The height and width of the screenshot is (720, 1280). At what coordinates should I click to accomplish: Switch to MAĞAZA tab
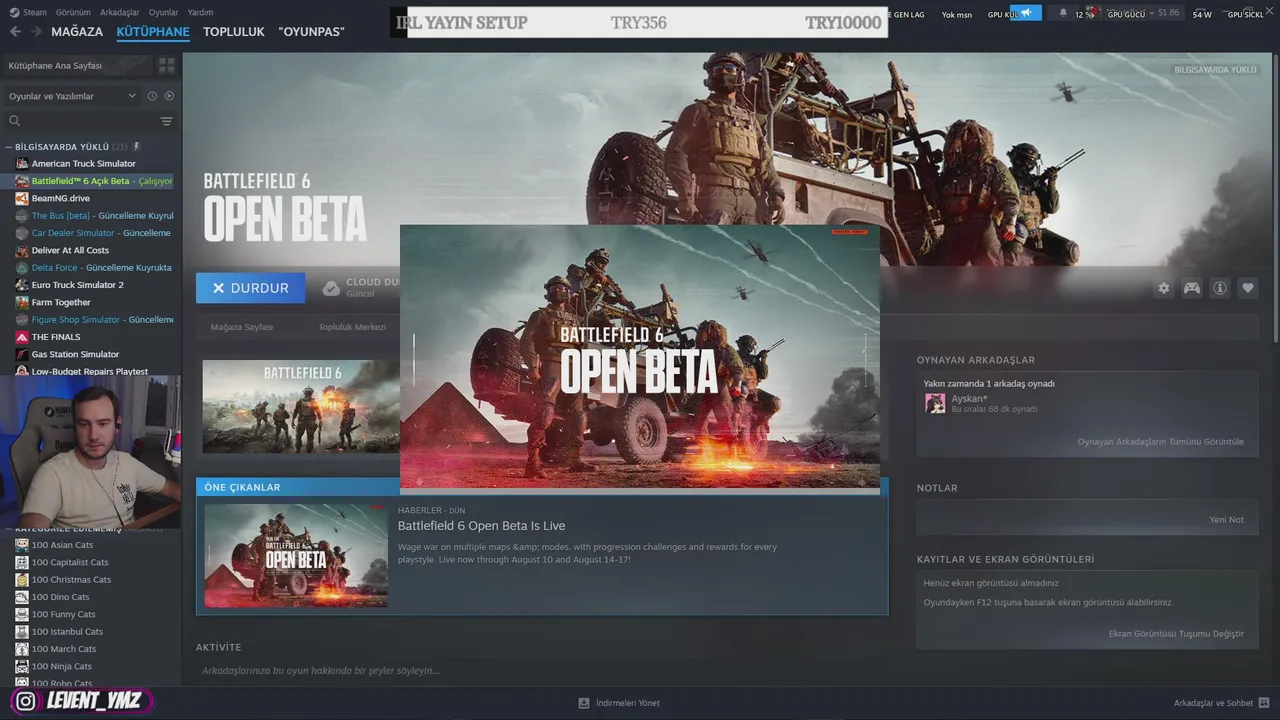pyautogui.click(x=77, y=31)
